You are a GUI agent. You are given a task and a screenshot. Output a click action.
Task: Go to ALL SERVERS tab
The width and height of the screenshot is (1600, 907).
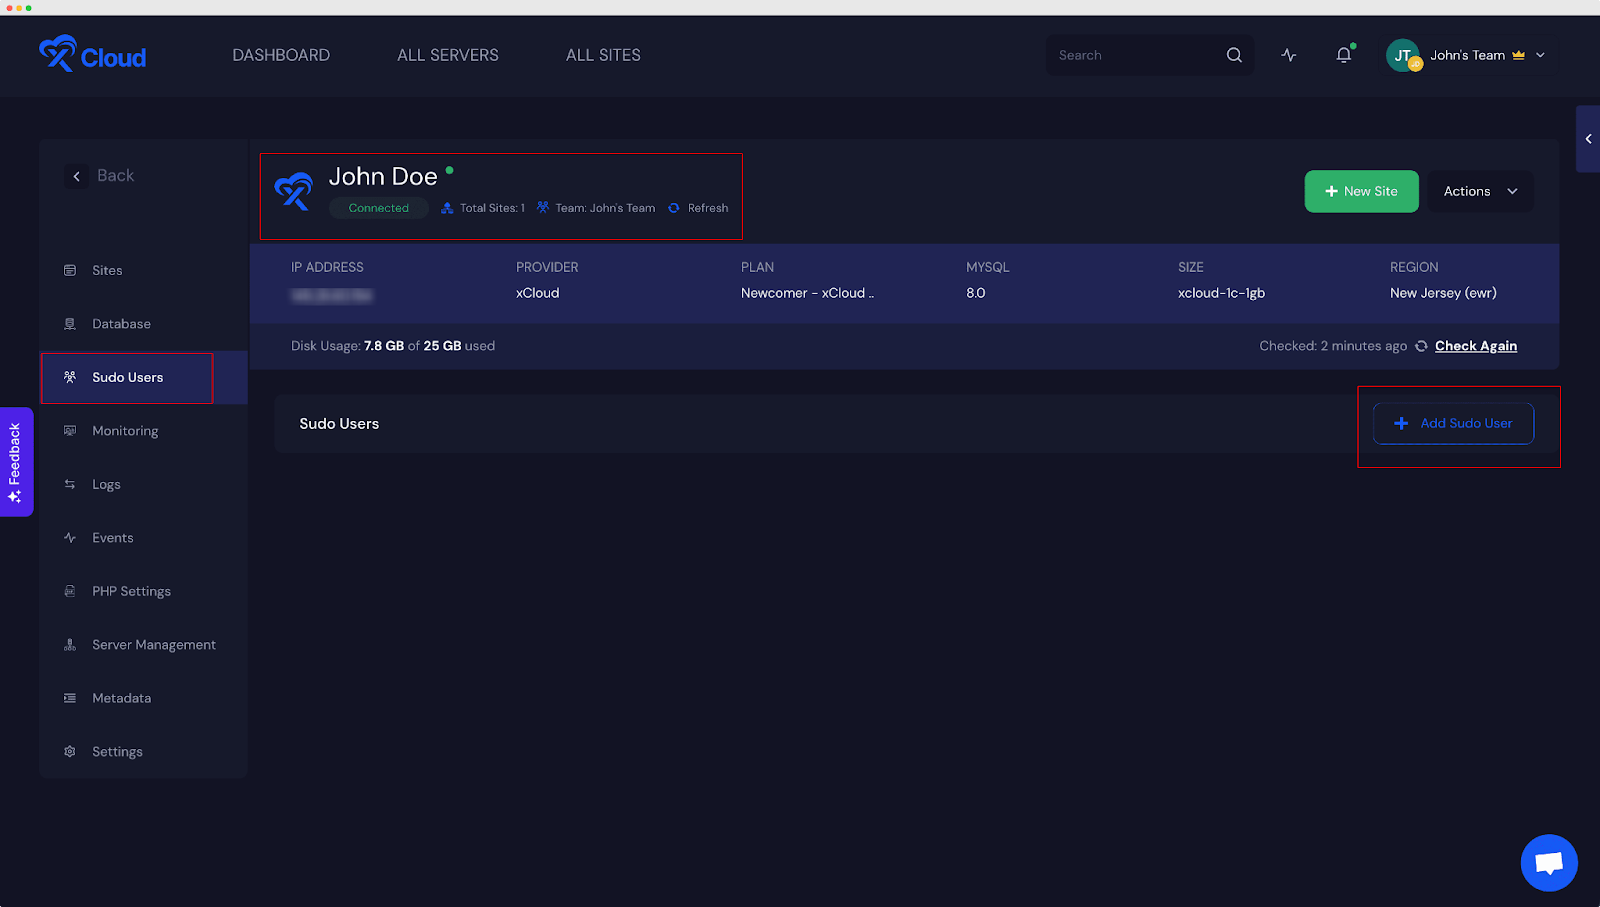click(x=447, y=55)
